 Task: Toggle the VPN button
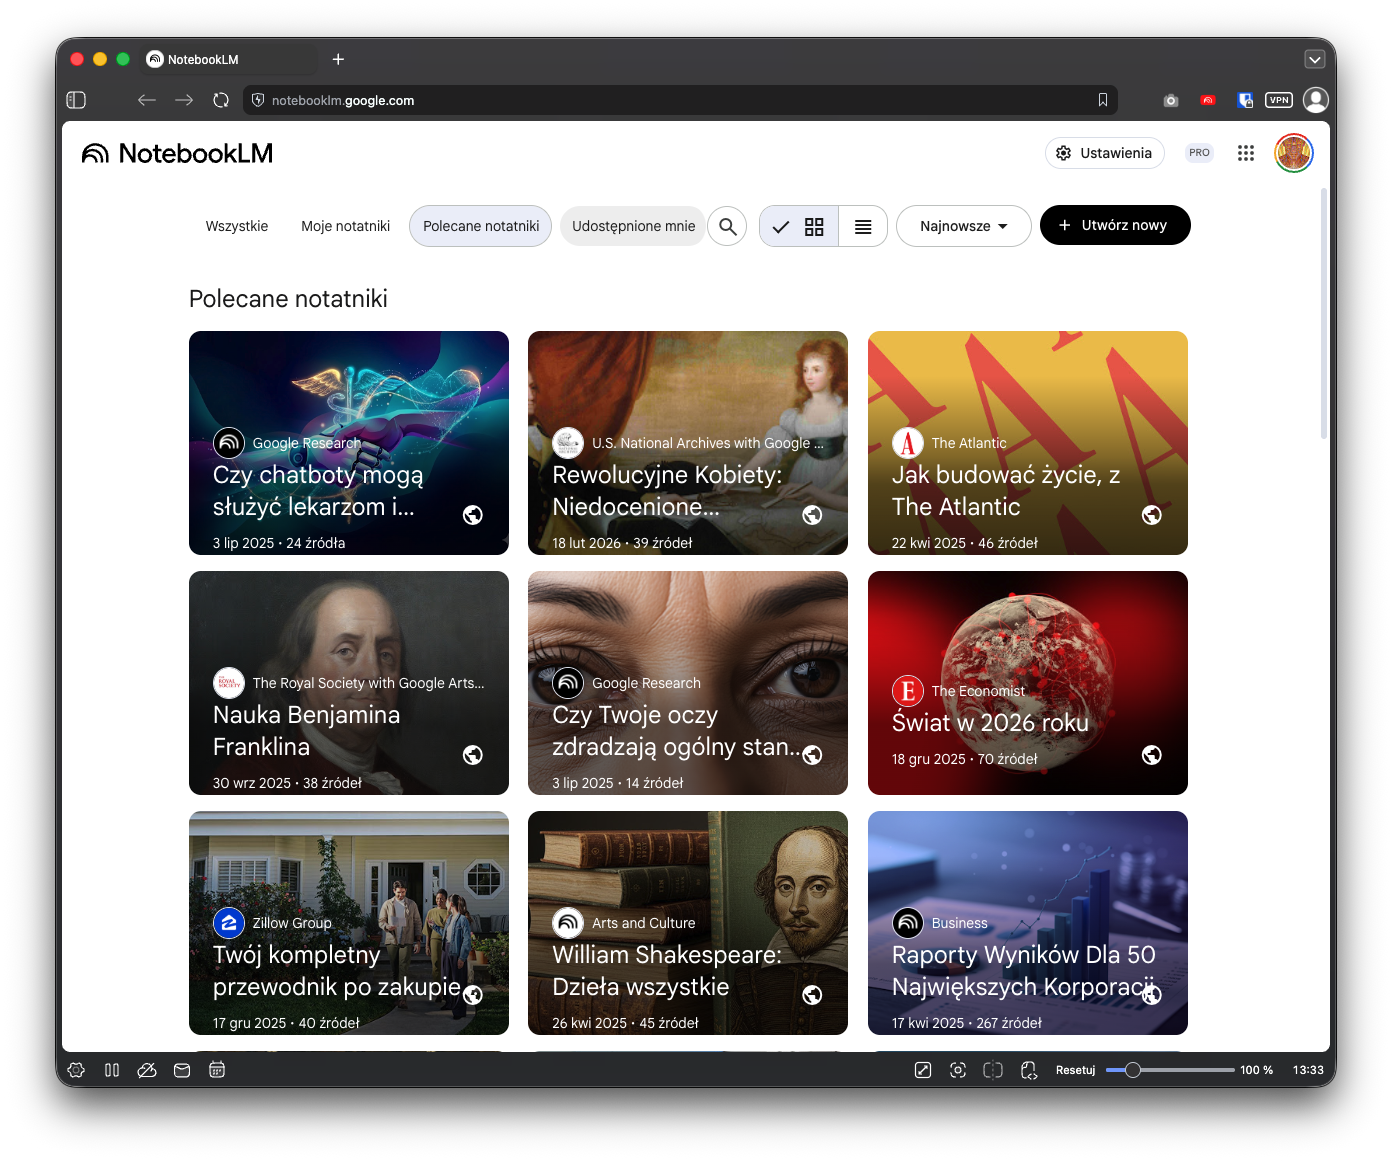pyautogui.click(x=1279, y=100)
